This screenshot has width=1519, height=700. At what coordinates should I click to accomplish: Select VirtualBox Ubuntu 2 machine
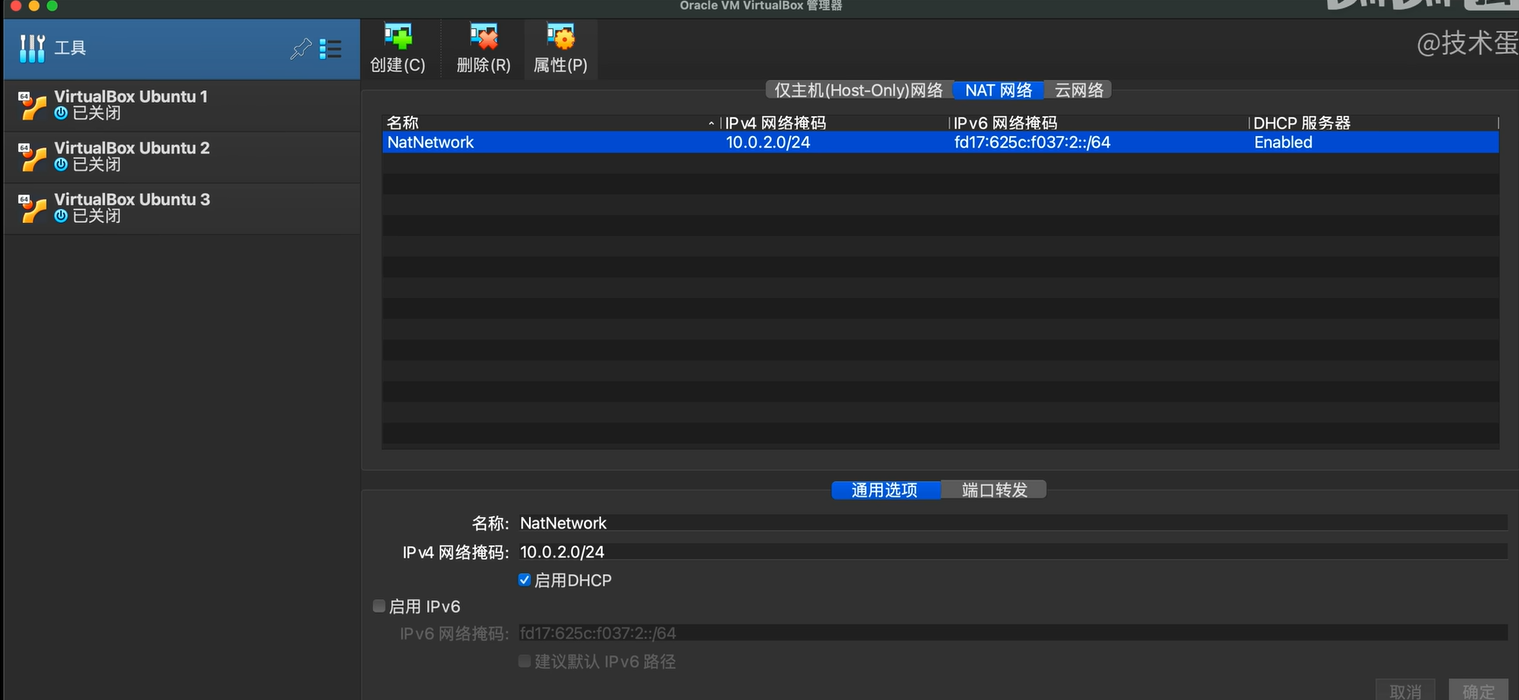click(x=181, y=156)
